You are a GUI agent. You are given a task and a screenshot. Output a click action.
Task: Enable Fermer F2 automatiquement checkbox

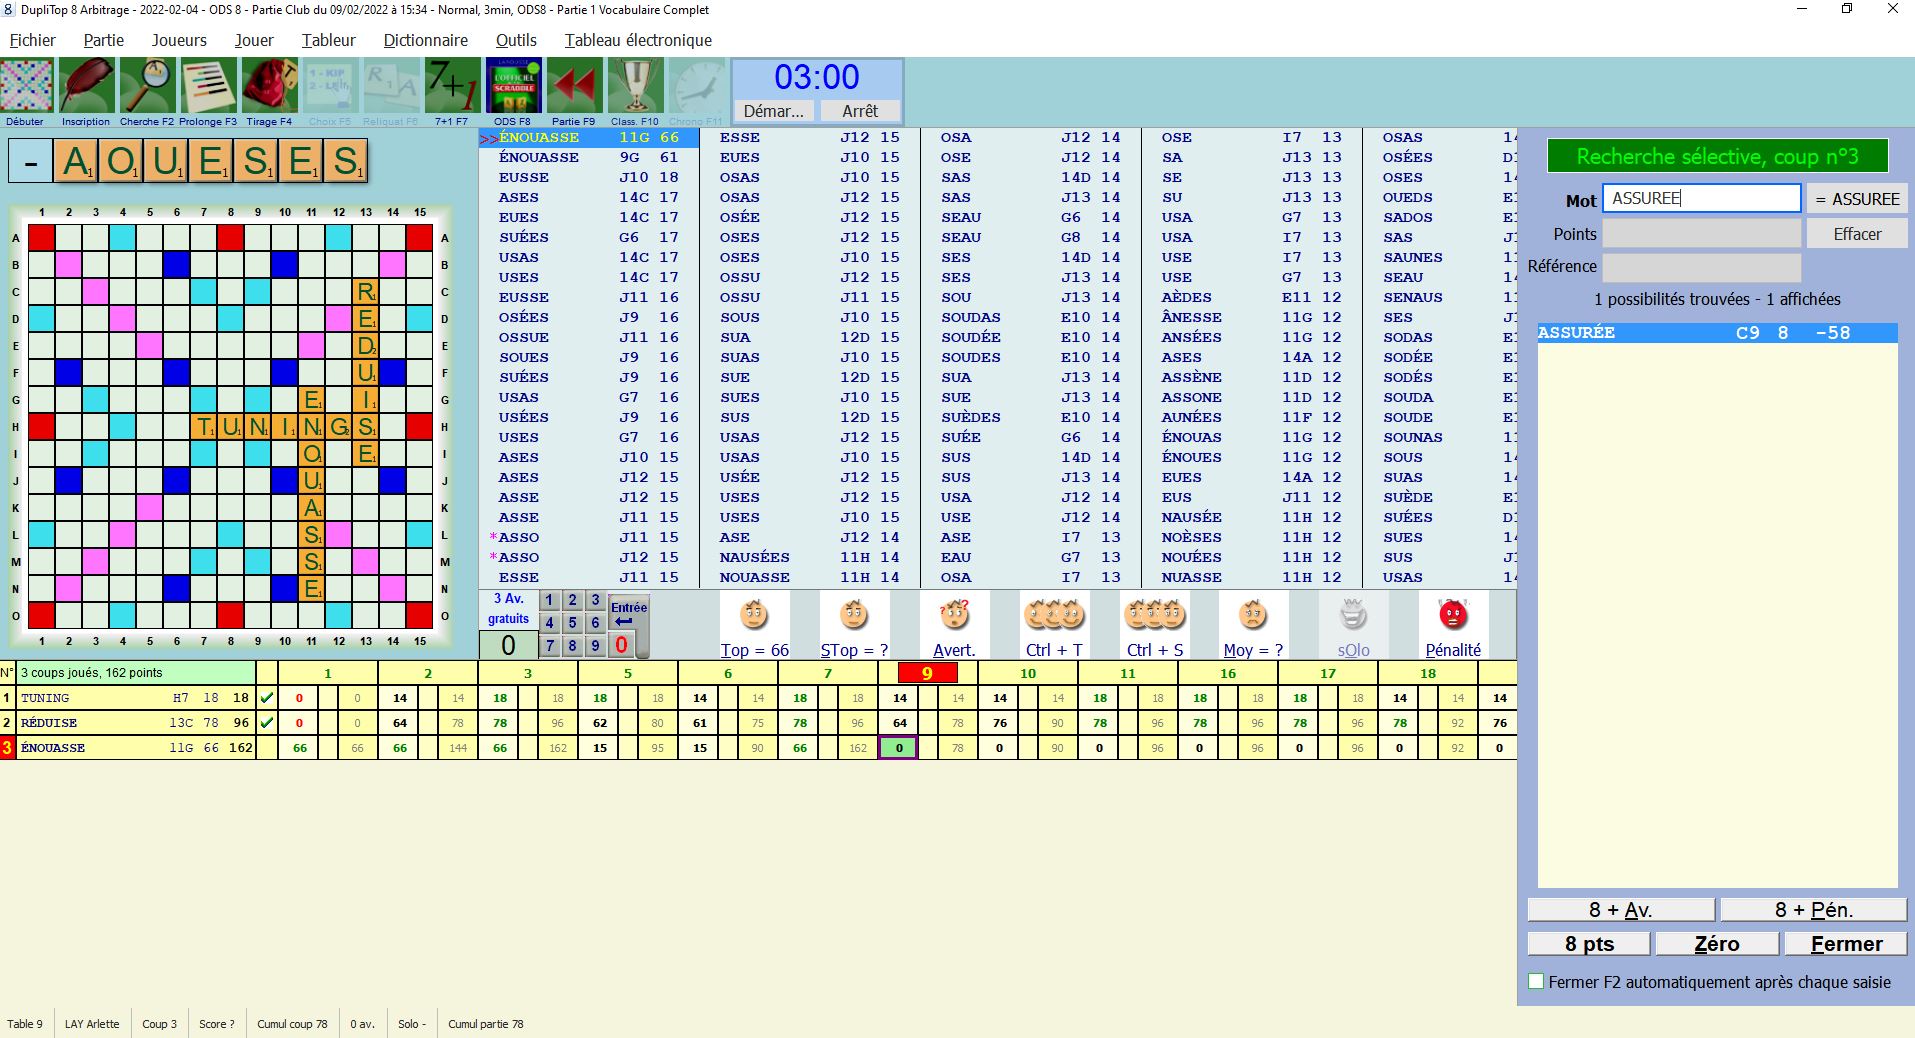click(x=1536, y=982)
